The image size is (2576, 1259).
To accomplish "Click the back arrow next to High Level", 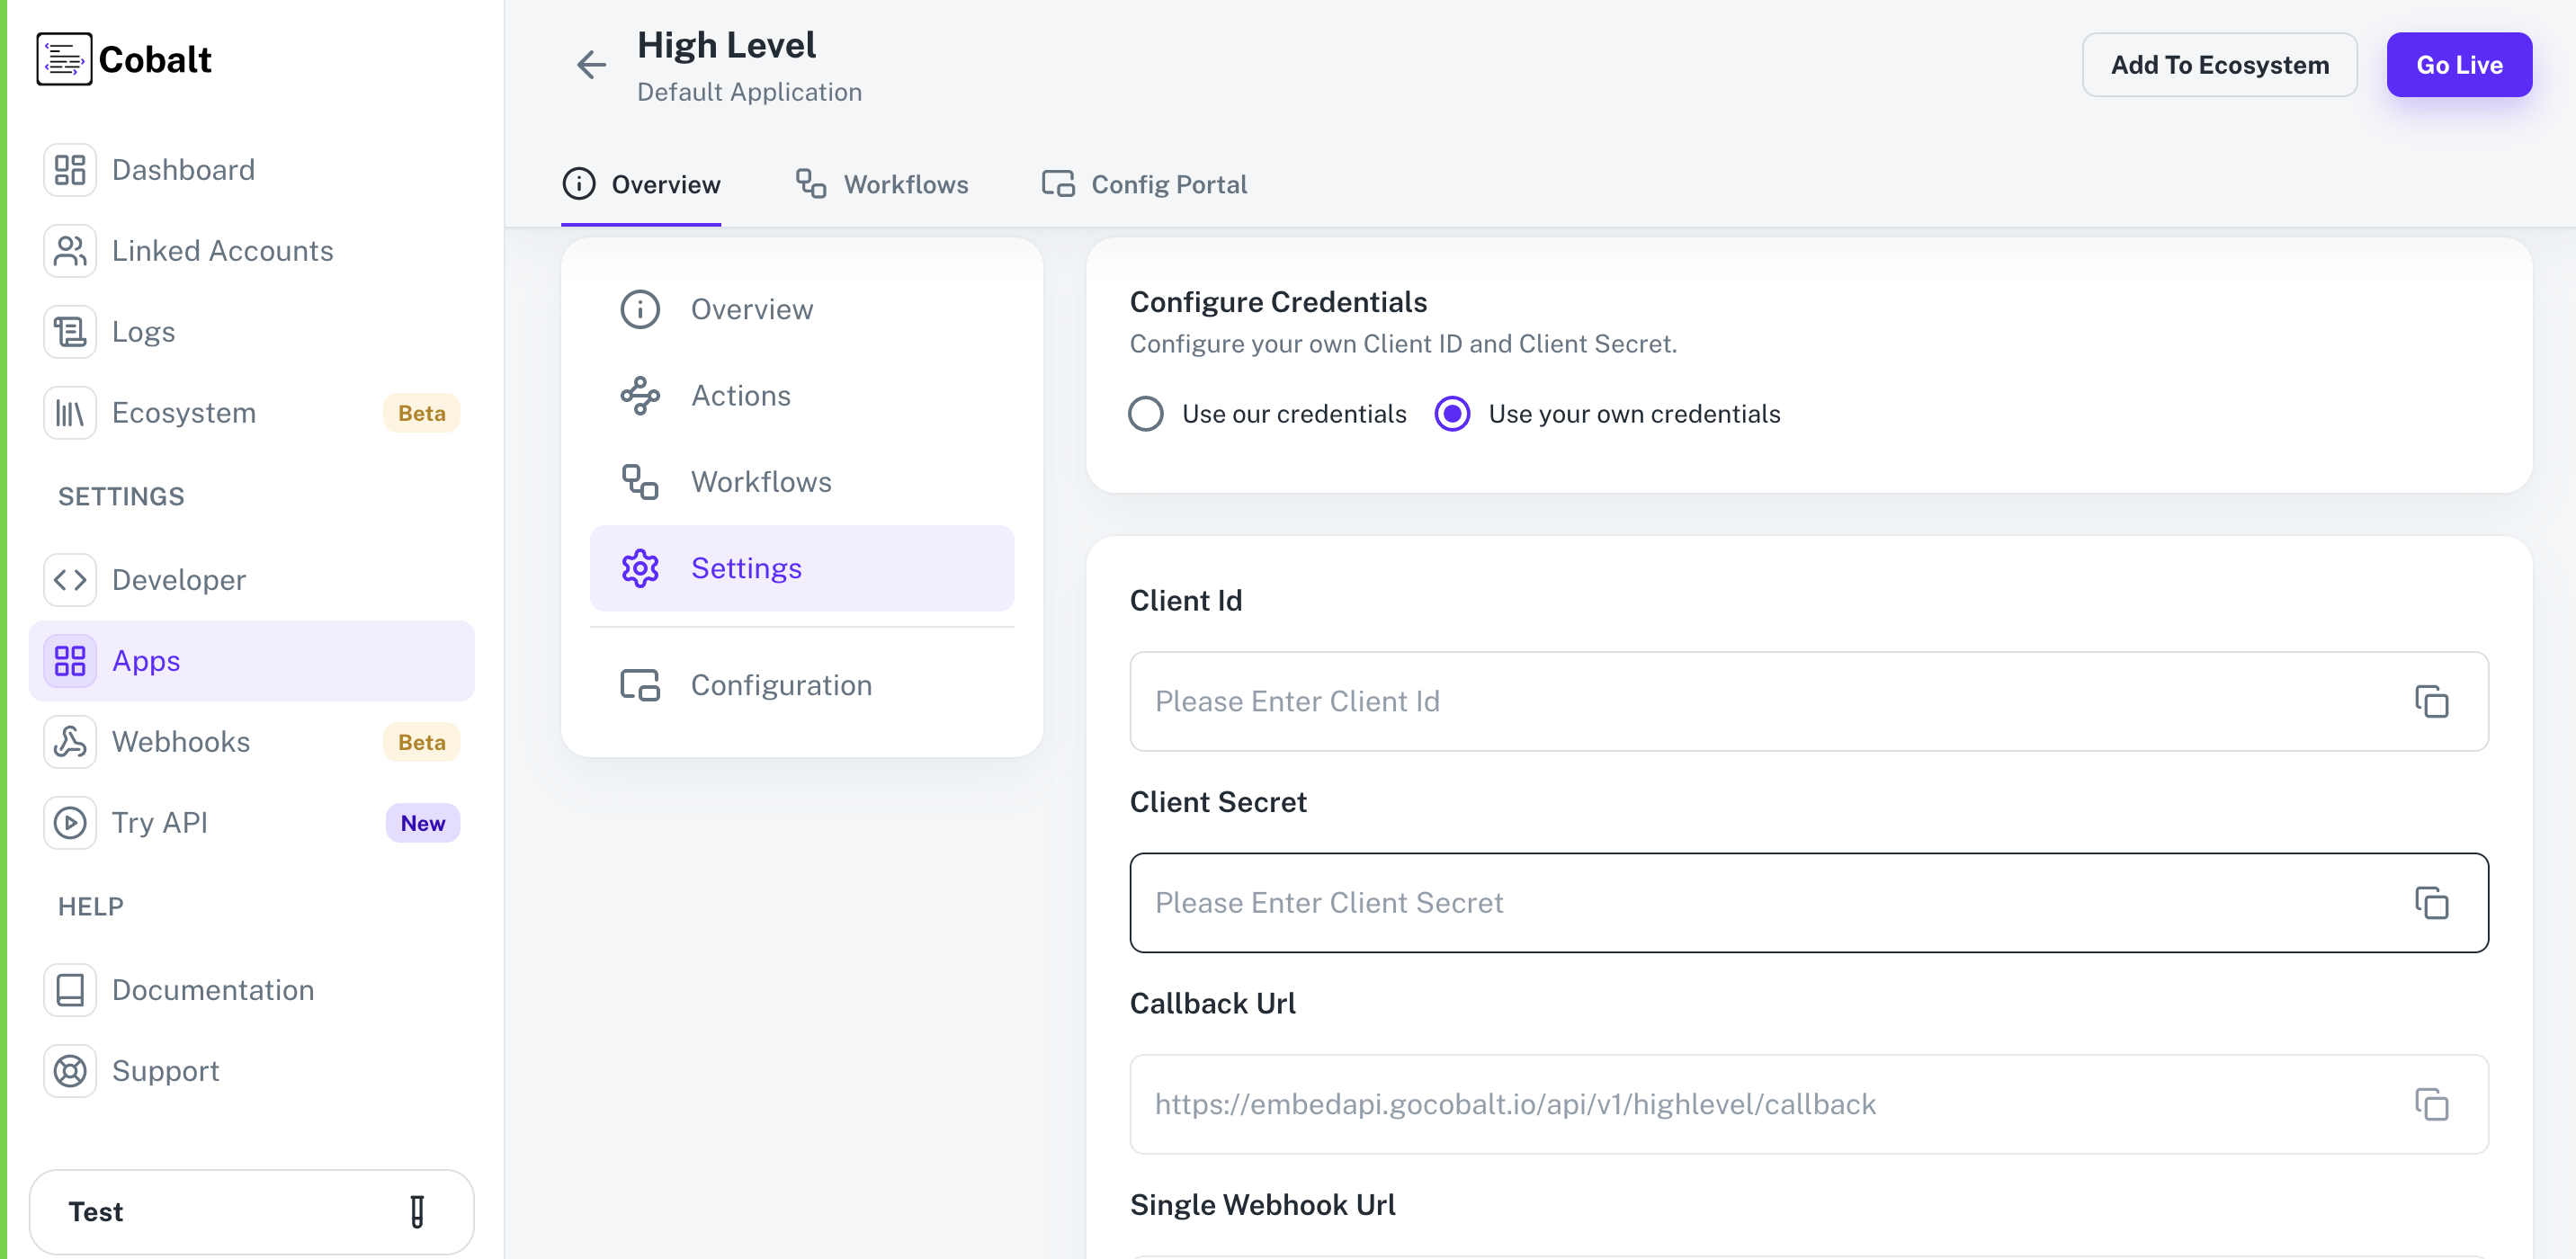I will click(590, 64).
